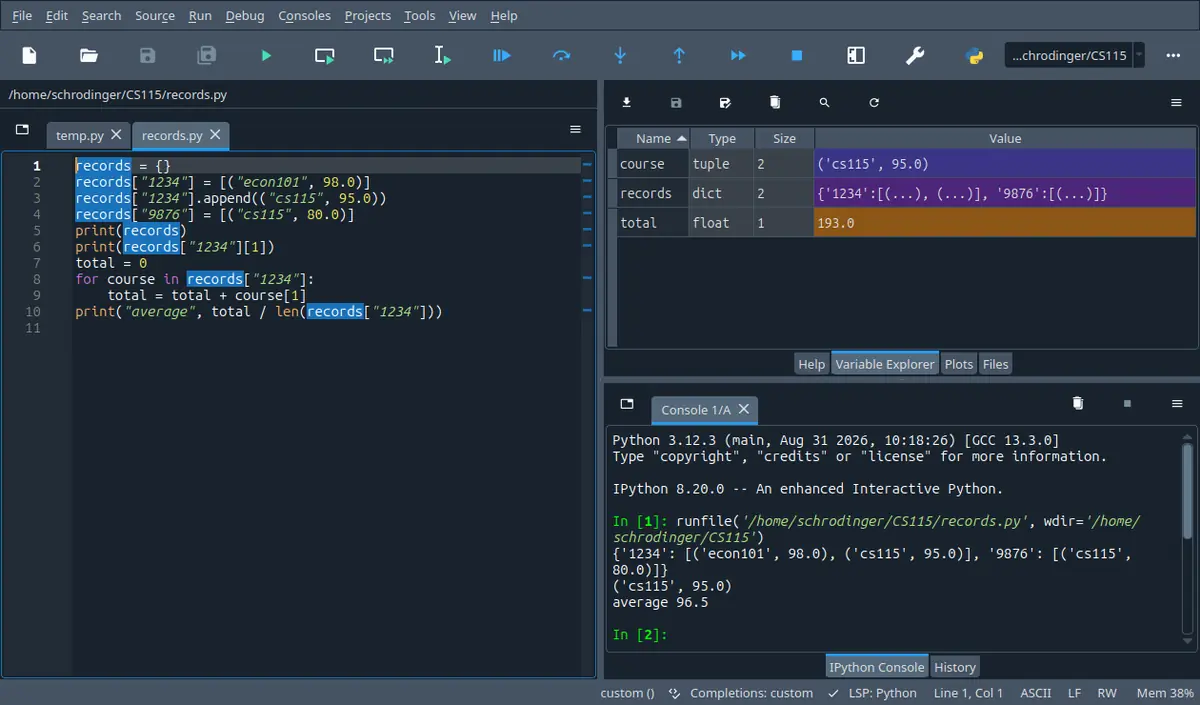Viewport: 1200px width, 705px height.
Task: Select IPython Console tab
Action: click(x=877, y=667)
